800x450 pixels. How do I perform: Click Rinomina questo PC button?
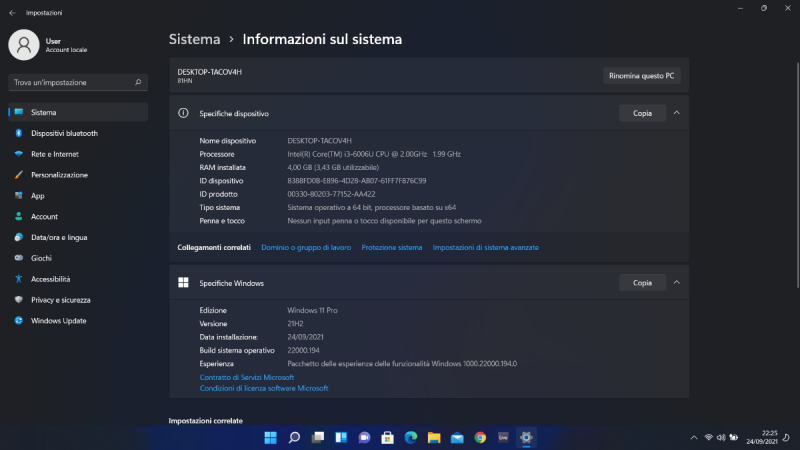[x=641, y=76]
